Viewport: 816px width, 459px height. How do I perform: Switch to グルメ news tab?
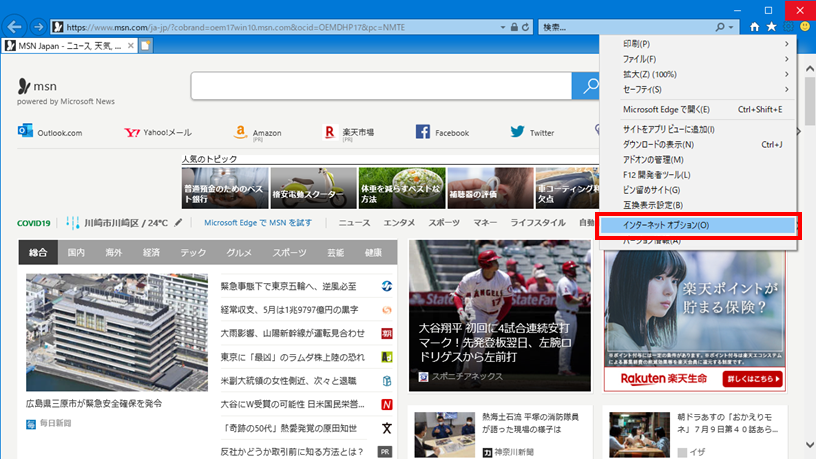tap(239, 252)
